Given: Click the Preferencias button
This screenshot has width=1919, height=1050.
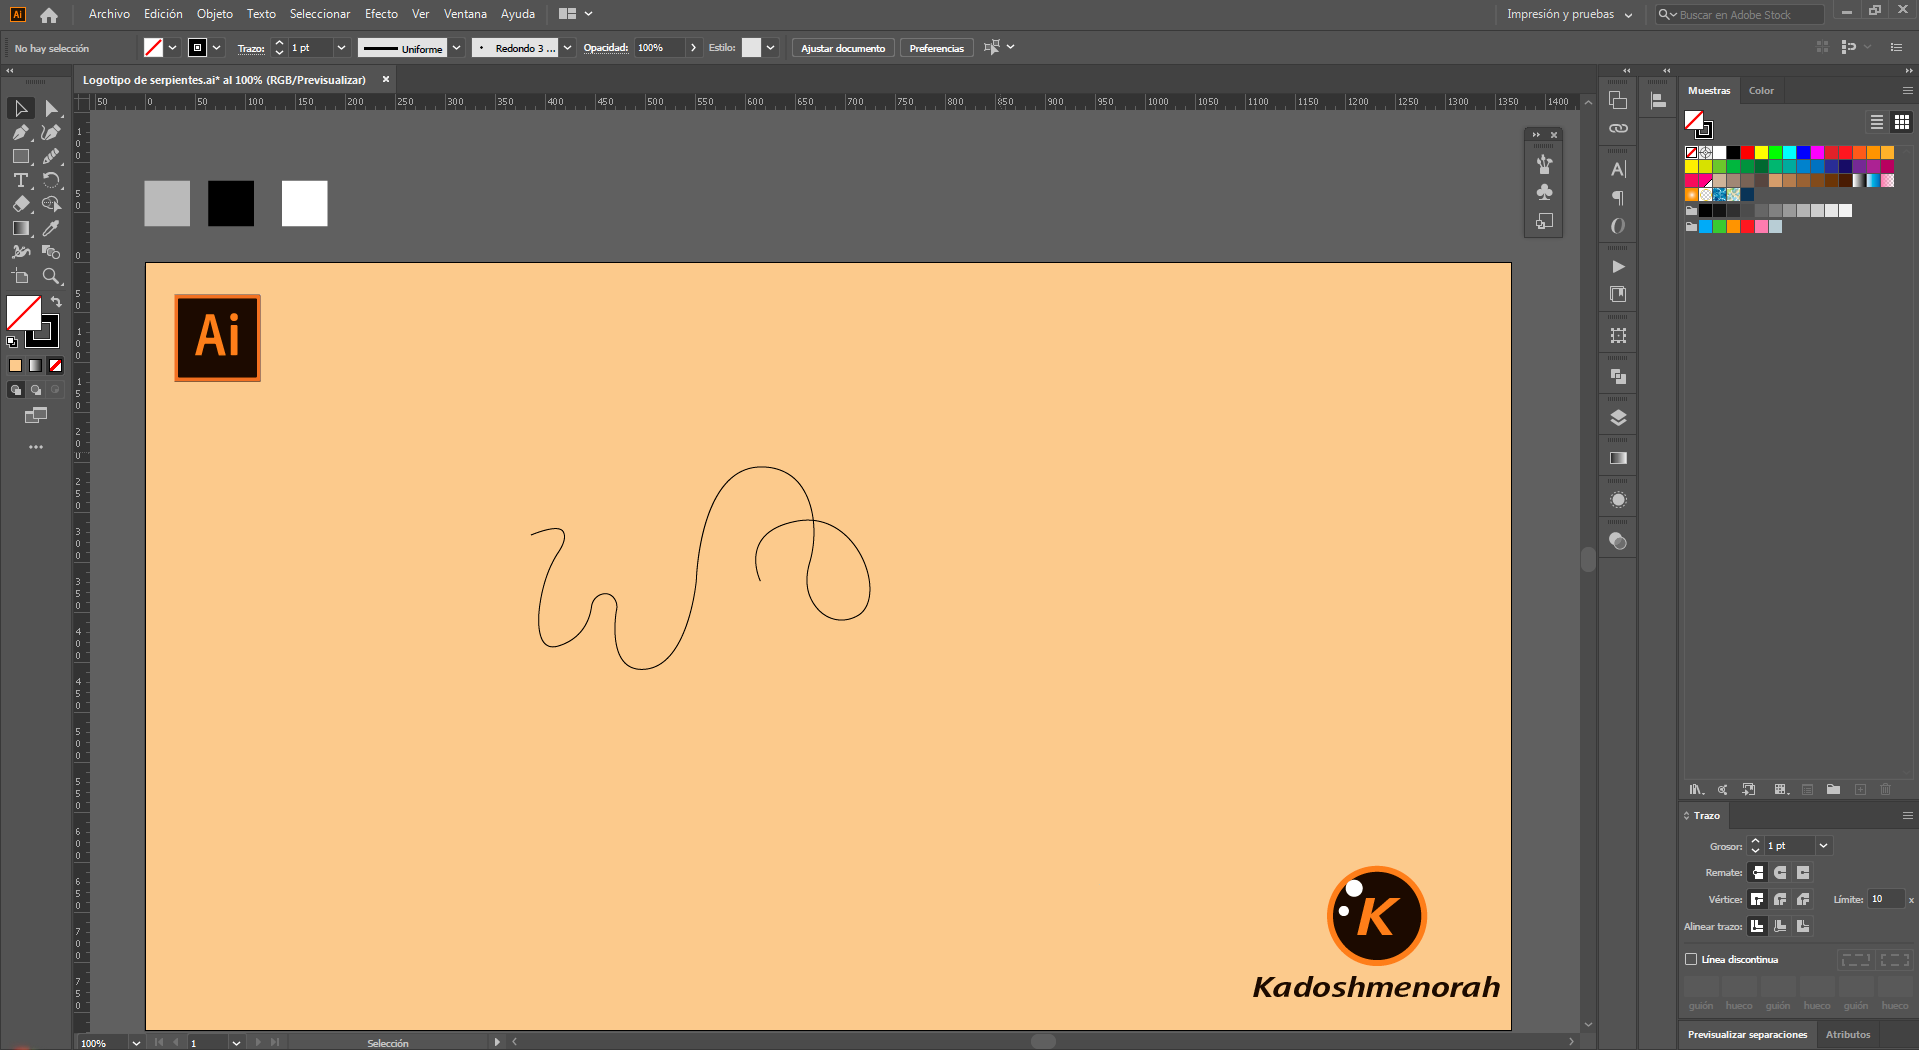Looking at the screenshot, I should pyautogui.click(x=937, y=48).
